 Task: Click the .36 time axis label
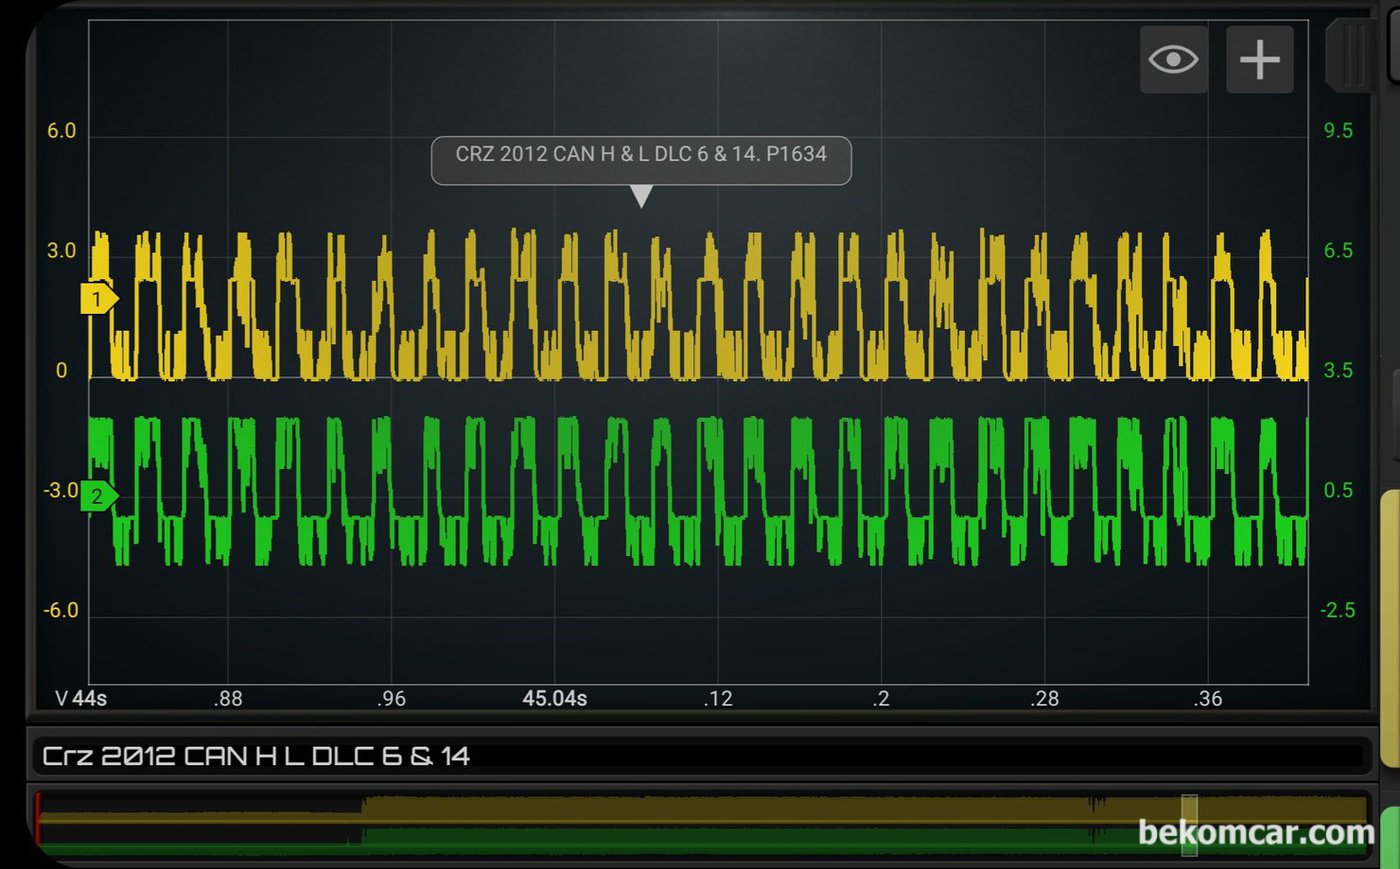[1208, 699]
